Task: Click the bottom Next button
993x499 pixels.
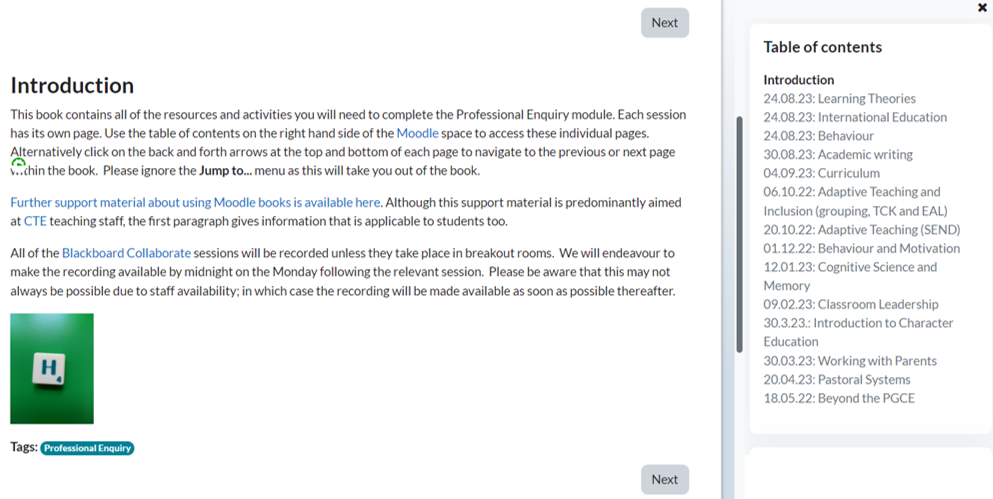Action: coord(664,480)
